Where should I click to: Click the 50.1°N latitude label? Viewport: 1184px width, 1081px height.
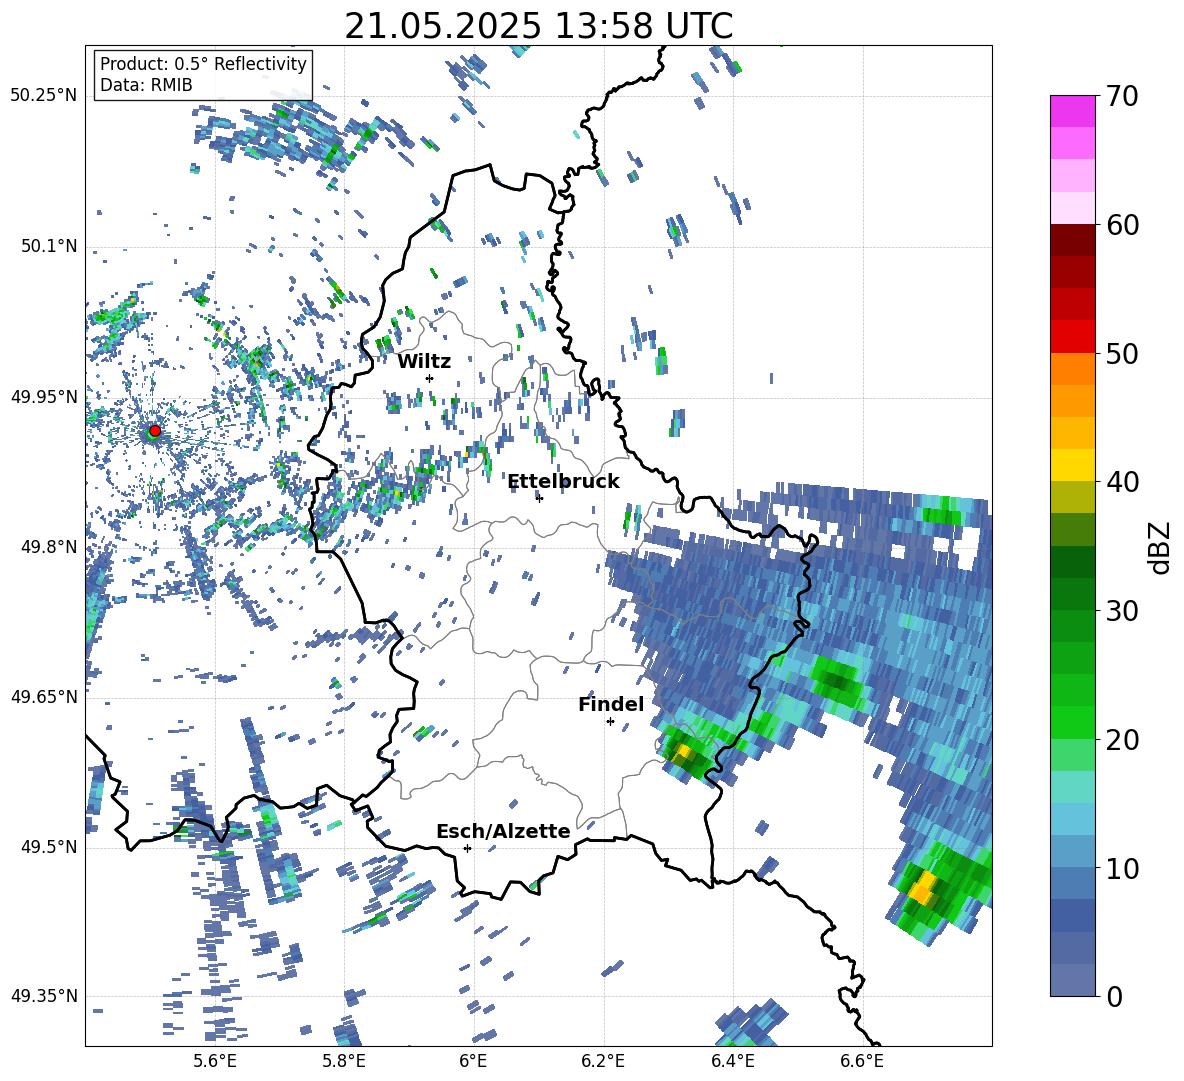point(49,246)
